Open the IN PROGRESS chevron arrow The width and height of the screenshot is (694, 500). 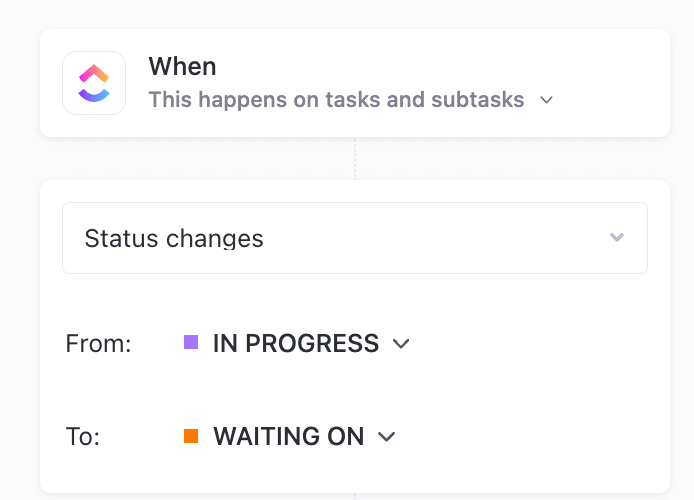tap(401, 344)
